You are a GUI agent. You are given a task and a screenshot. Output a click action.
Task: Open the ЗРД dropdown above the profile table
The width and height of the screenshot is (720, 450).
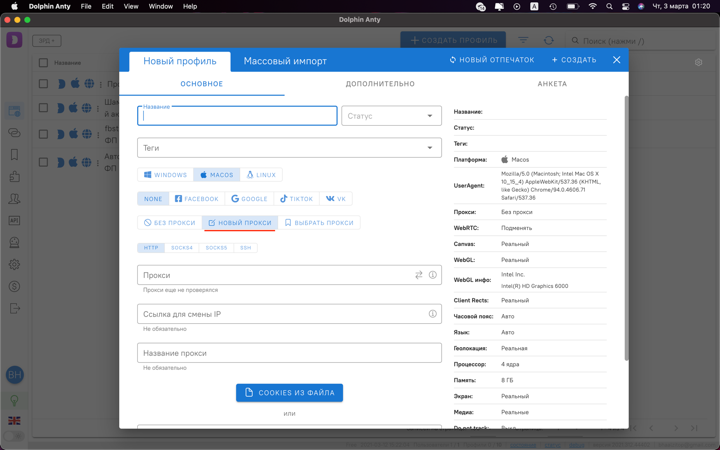pos(46,40)
